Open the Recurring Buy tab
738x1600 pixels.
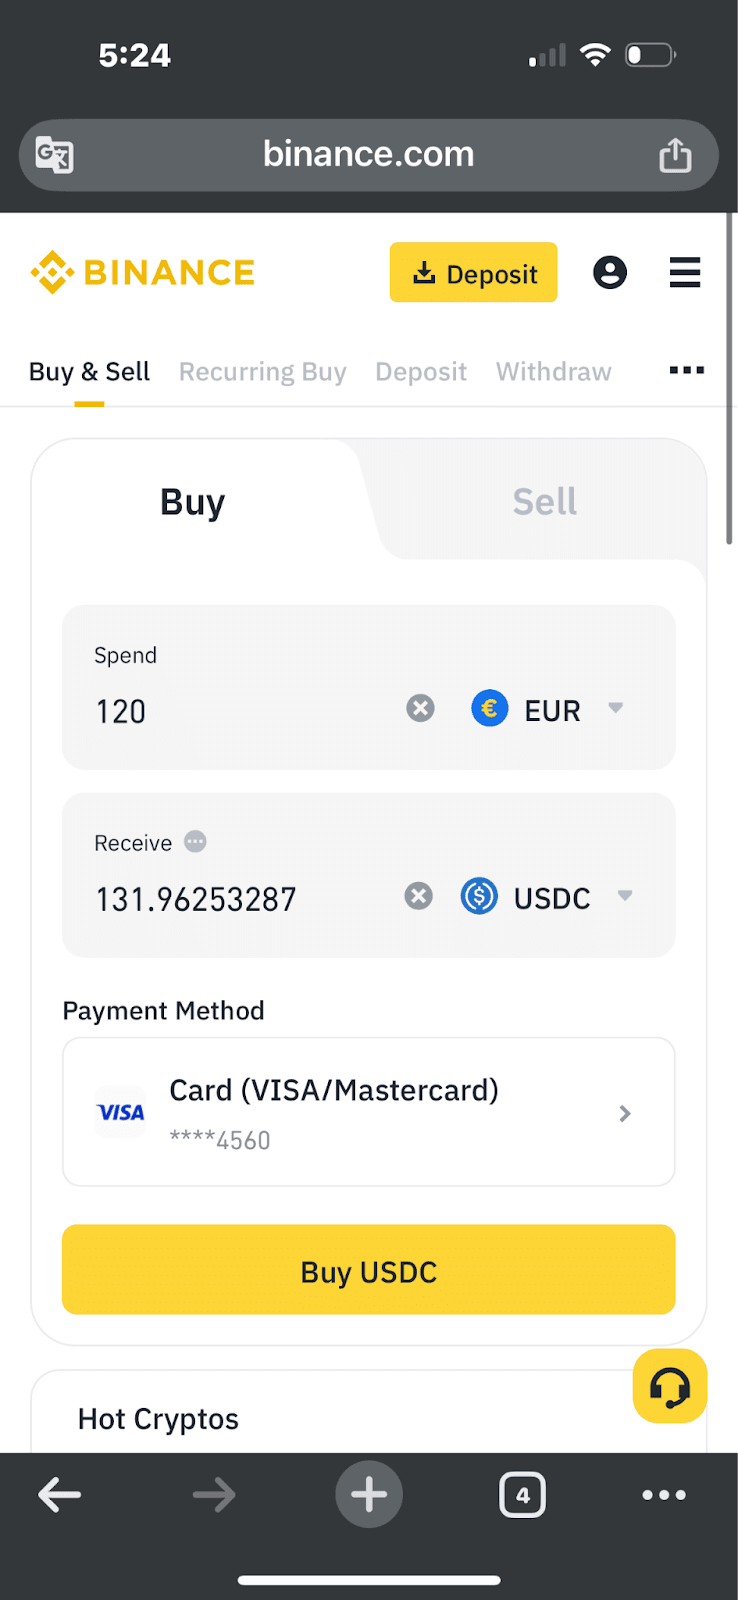click(262, 372)
